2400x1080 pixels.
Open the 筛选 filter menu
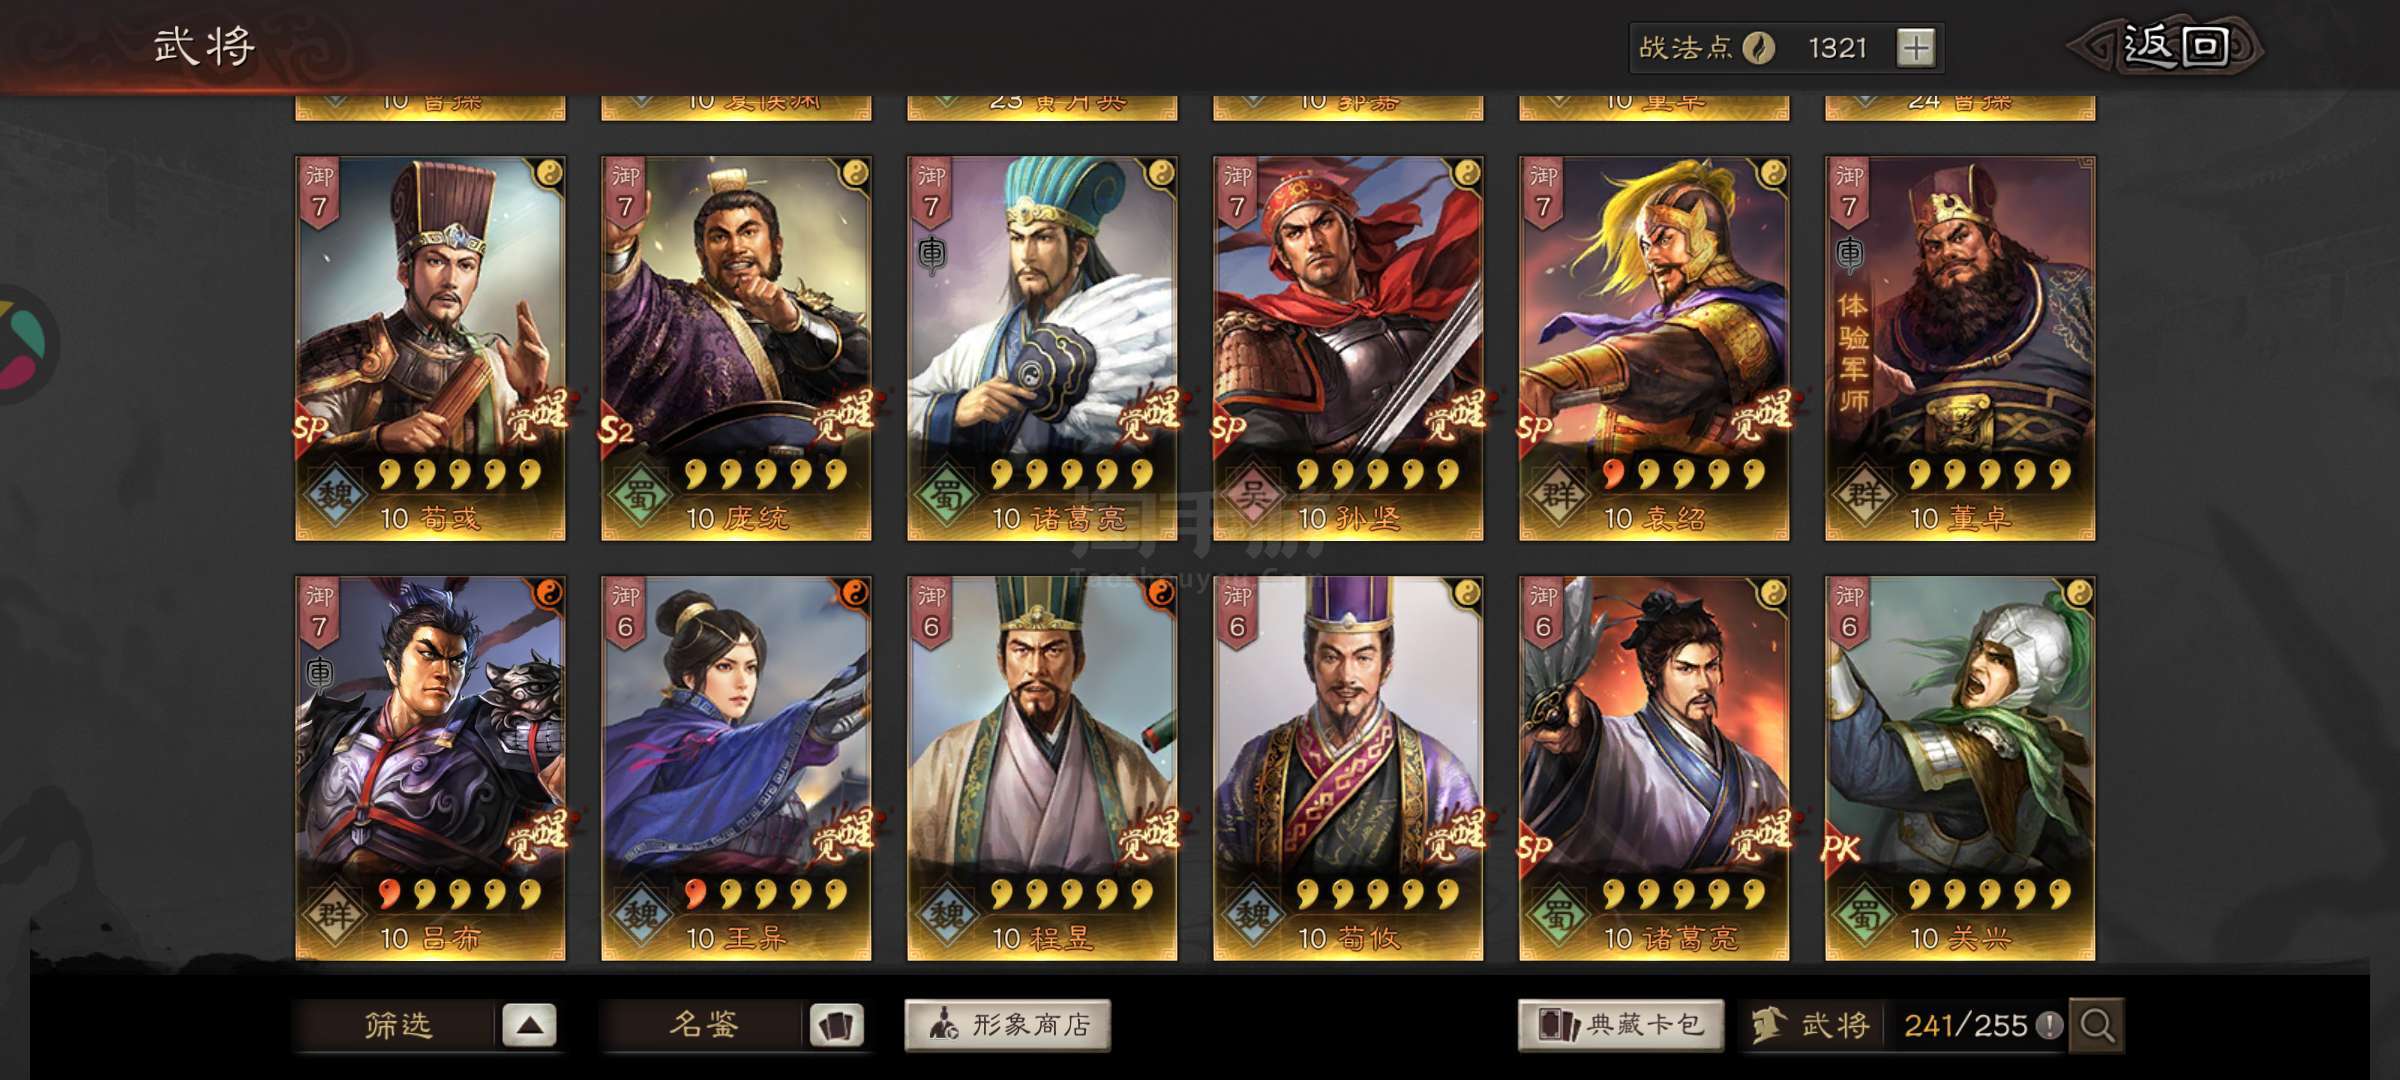pos(397,1025)
